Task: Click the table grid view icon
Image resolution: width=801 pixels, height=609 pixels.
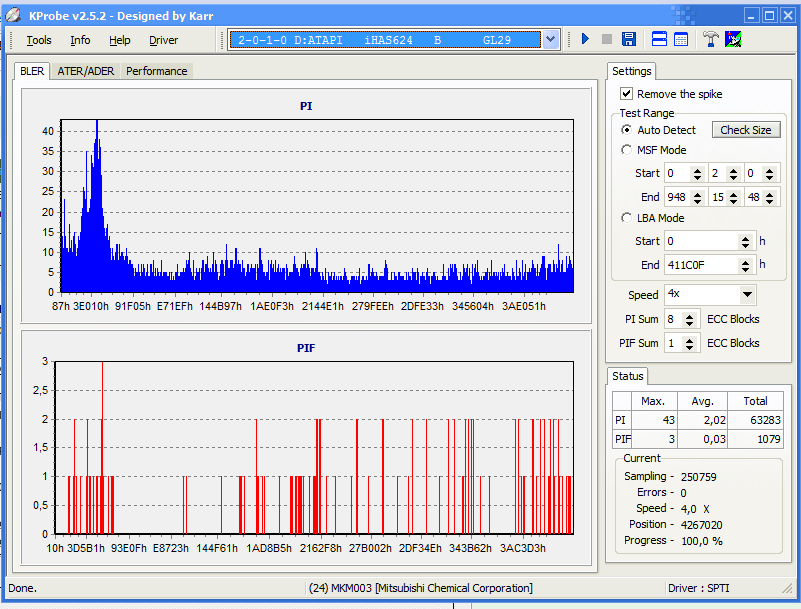Action: tap(681, 39)
